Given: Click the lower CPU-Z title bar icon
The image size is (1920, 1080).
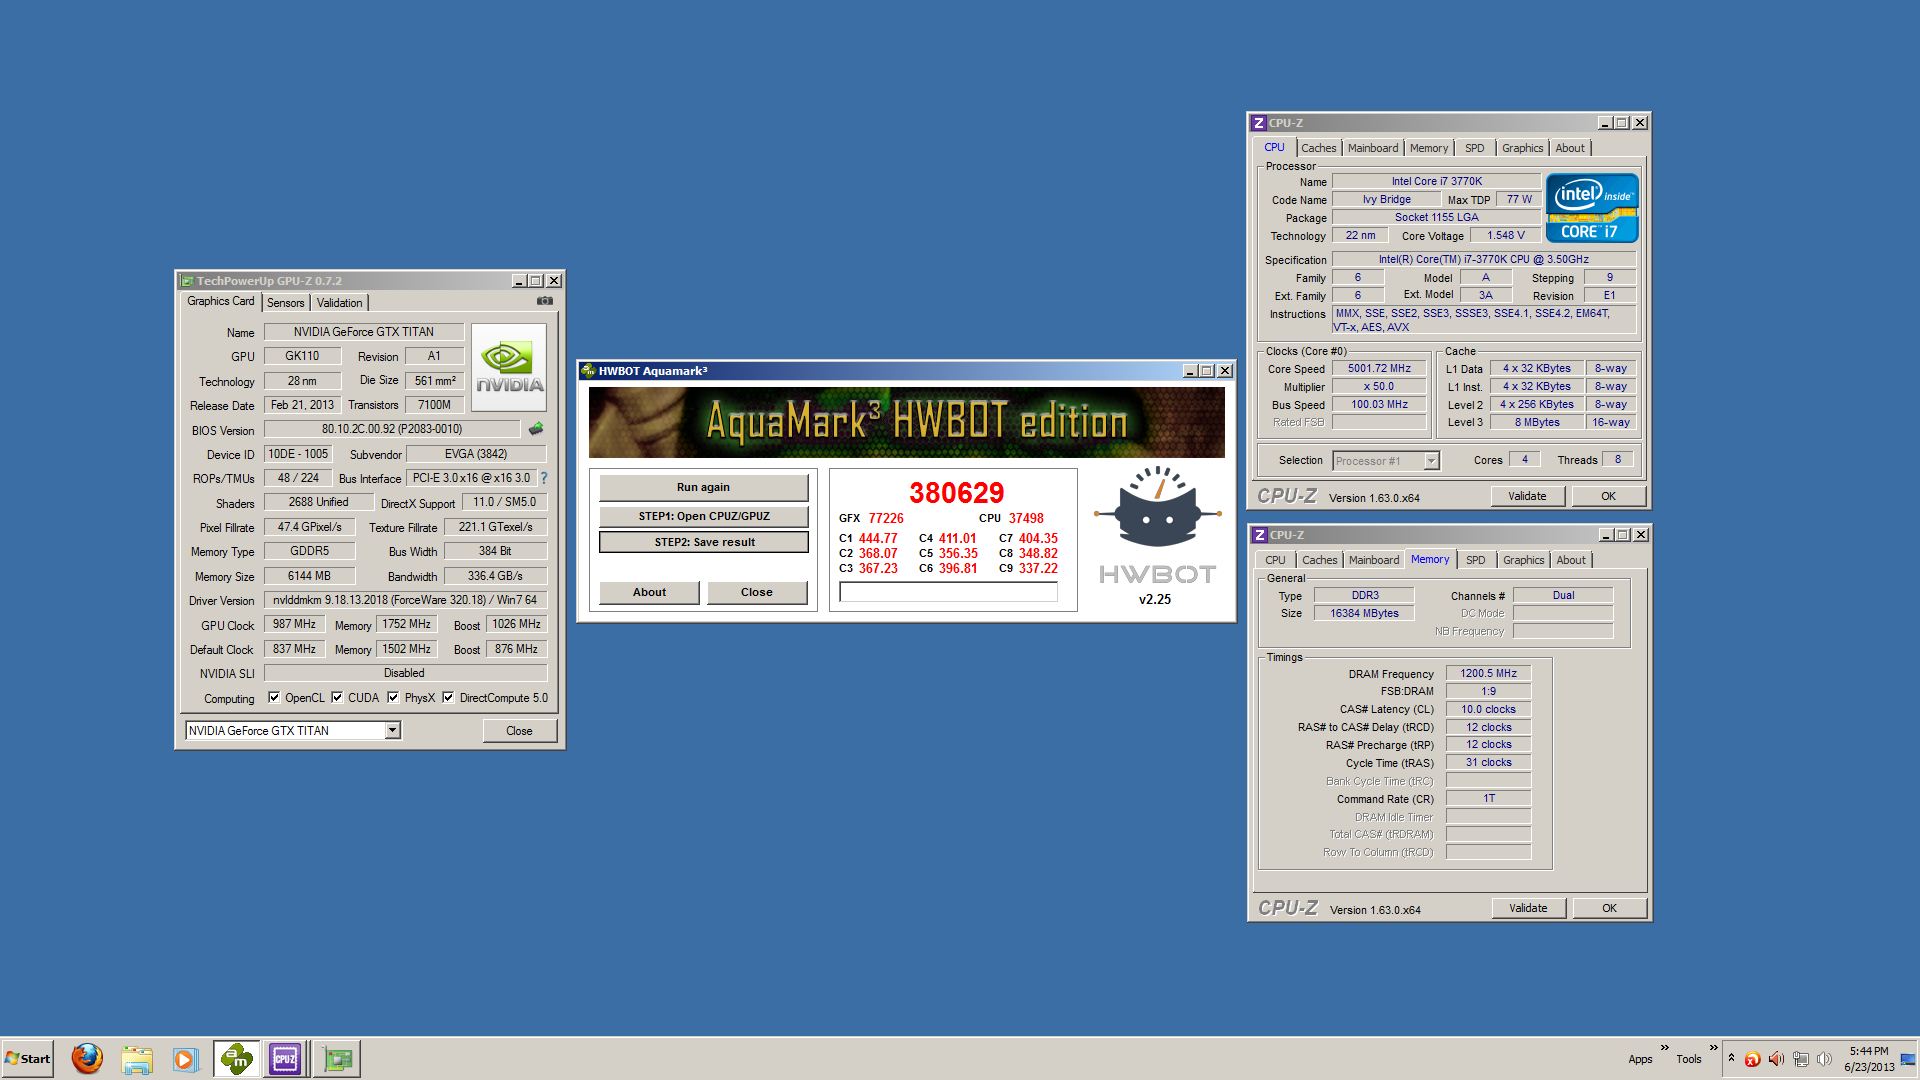Looking at the screenshot, I should (1260, 535).
